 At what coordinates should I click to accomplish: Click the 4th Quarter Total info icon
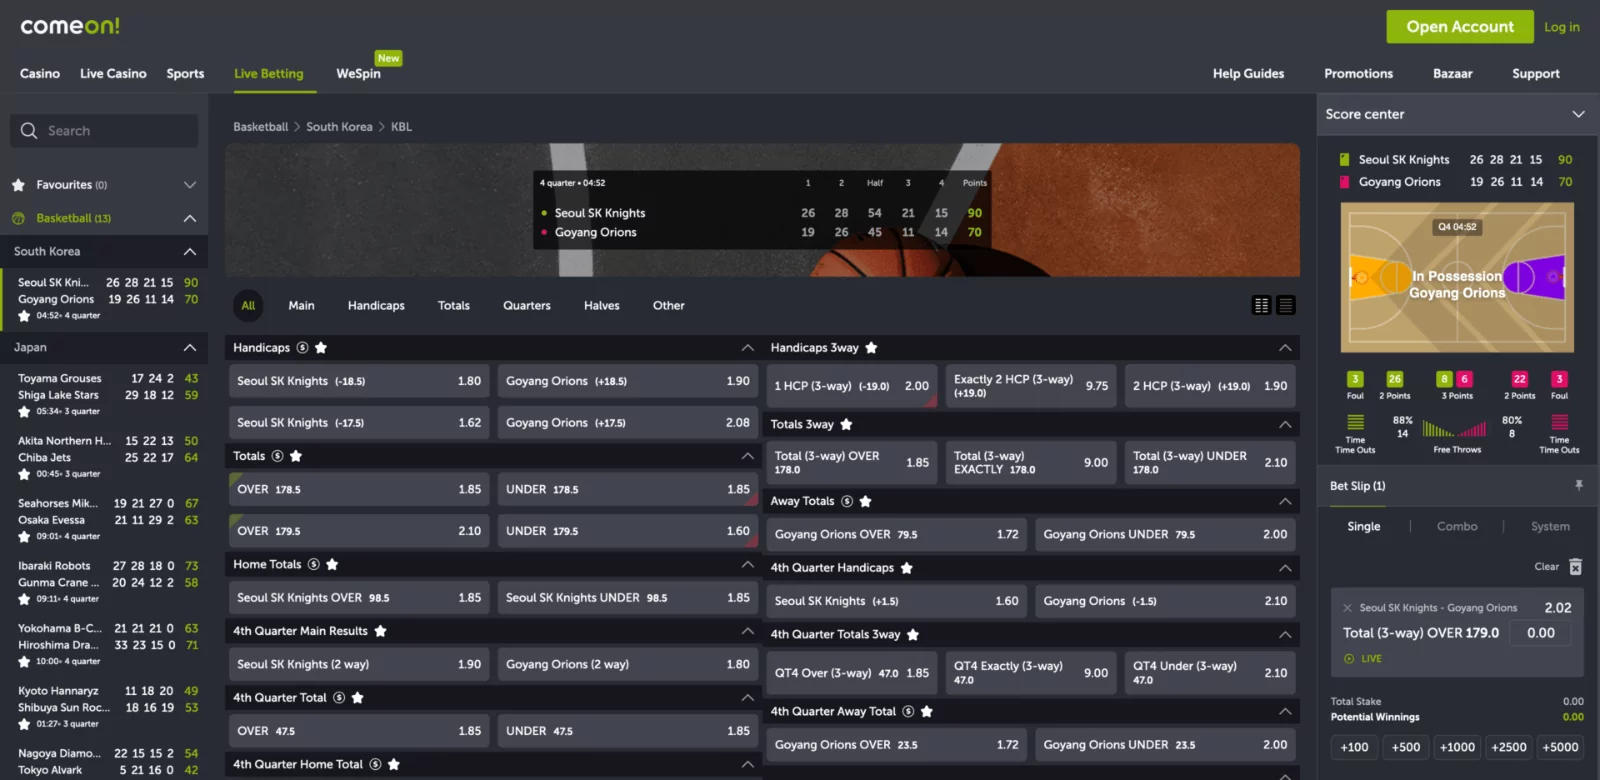tap(339, 698)
